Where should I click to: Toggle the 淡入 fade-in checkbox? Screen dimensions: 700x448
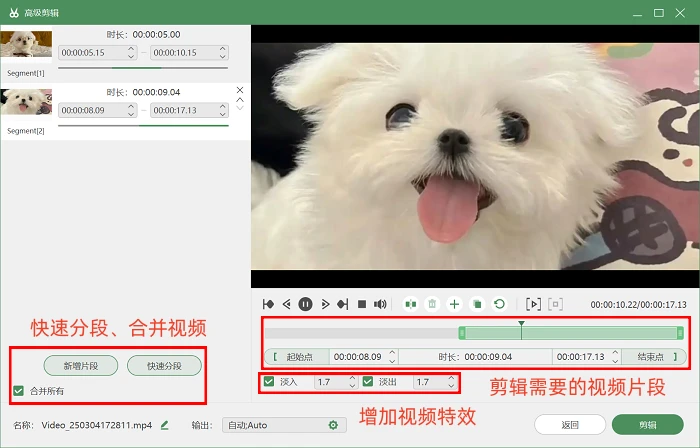pos(269,382)
